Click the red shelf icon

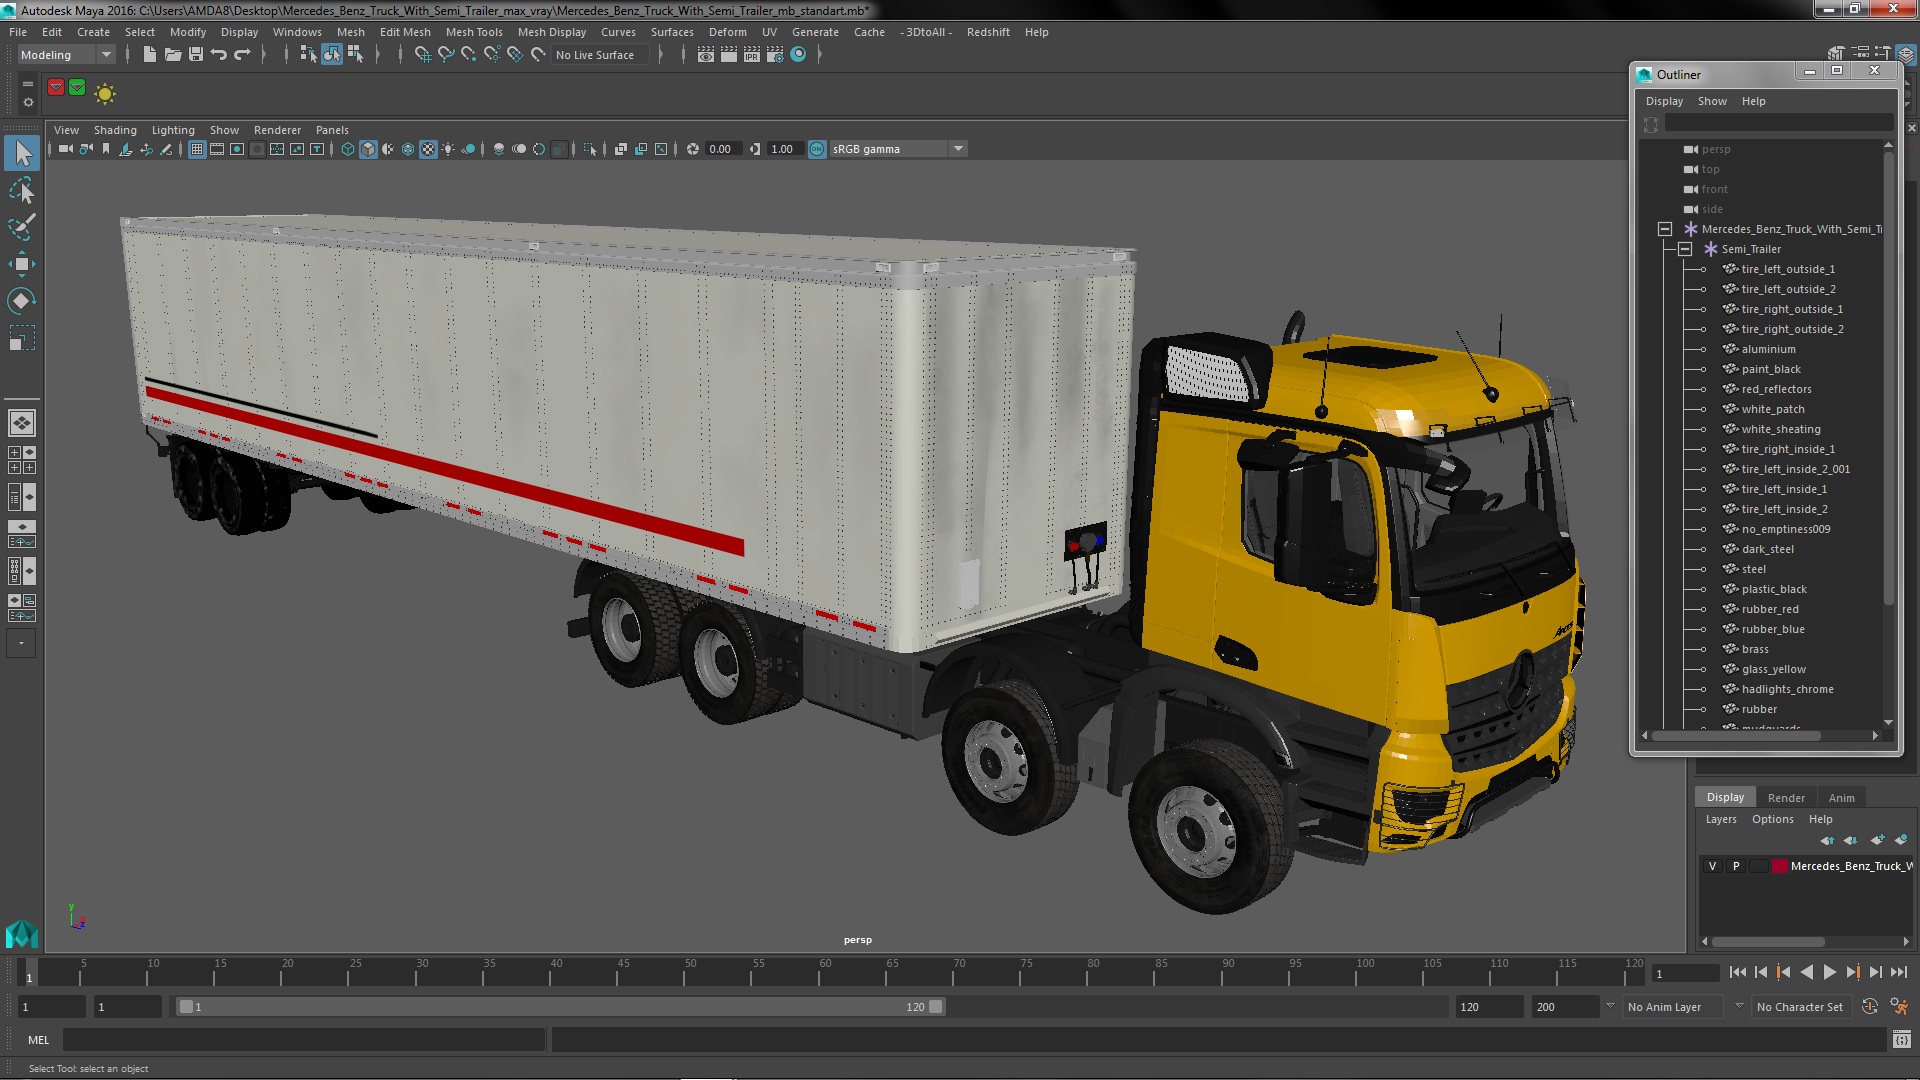(56, 88)
